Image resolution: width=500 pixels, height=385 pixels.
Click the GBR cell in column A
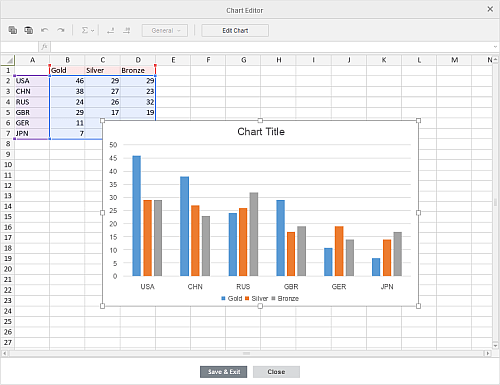pyautogui.click(x=32, y=112)
